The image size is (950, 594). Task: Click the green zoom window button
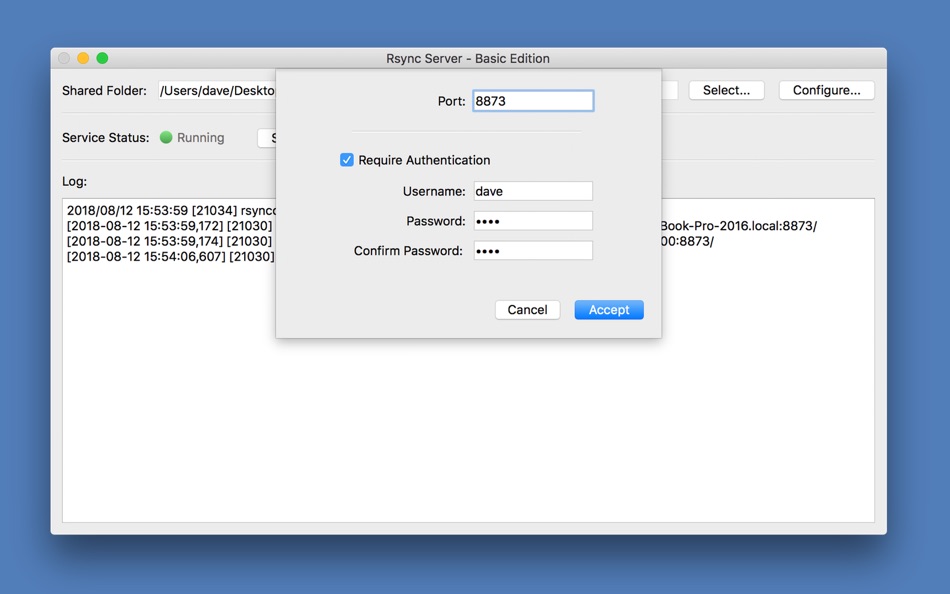(x=102, y=58)
